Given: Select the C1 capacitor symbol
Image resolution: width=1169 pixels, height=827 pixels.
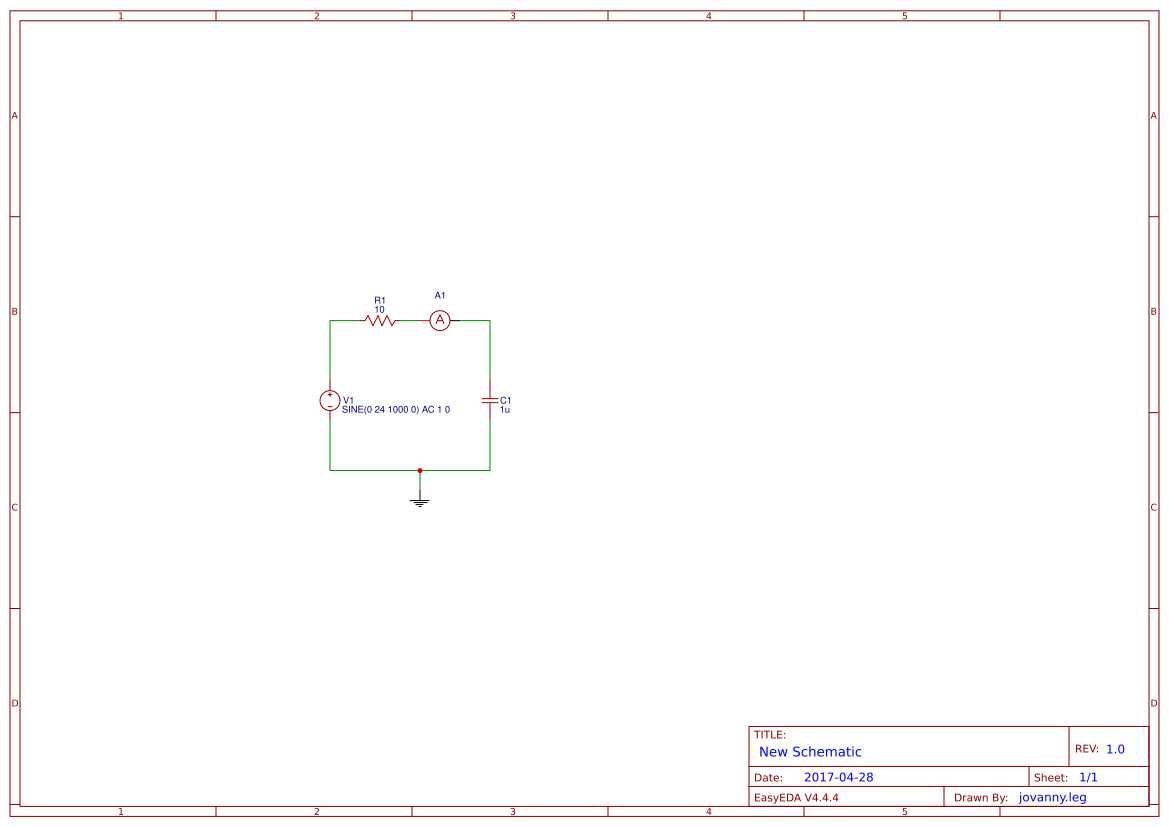Looking at the screenshot, I should tap(490, 400).
